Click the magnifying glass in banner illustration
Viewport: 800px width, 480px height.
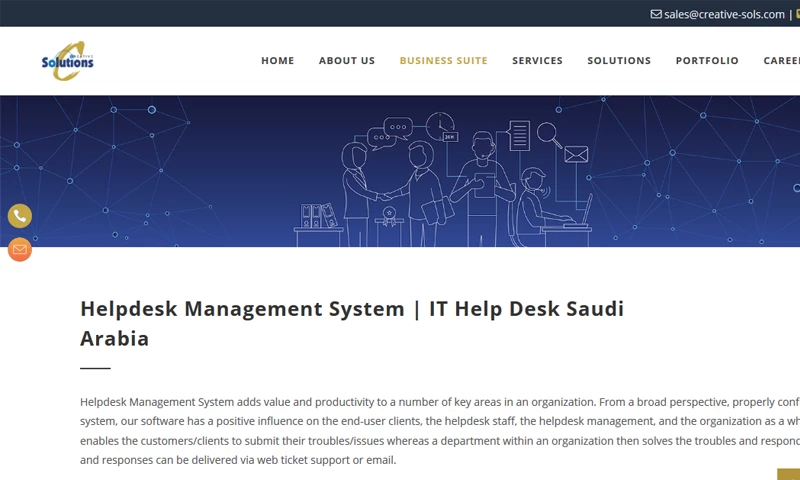(547, 133)
